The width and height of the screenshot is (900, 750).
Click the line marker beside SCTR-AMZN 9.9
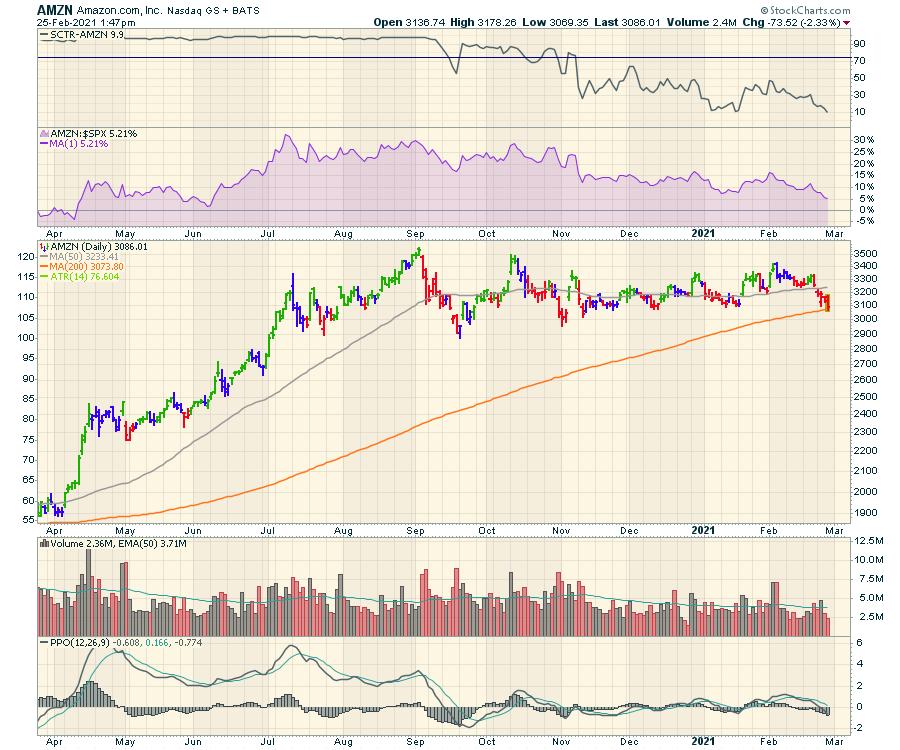pyautogui.click(x=45, y=35)
